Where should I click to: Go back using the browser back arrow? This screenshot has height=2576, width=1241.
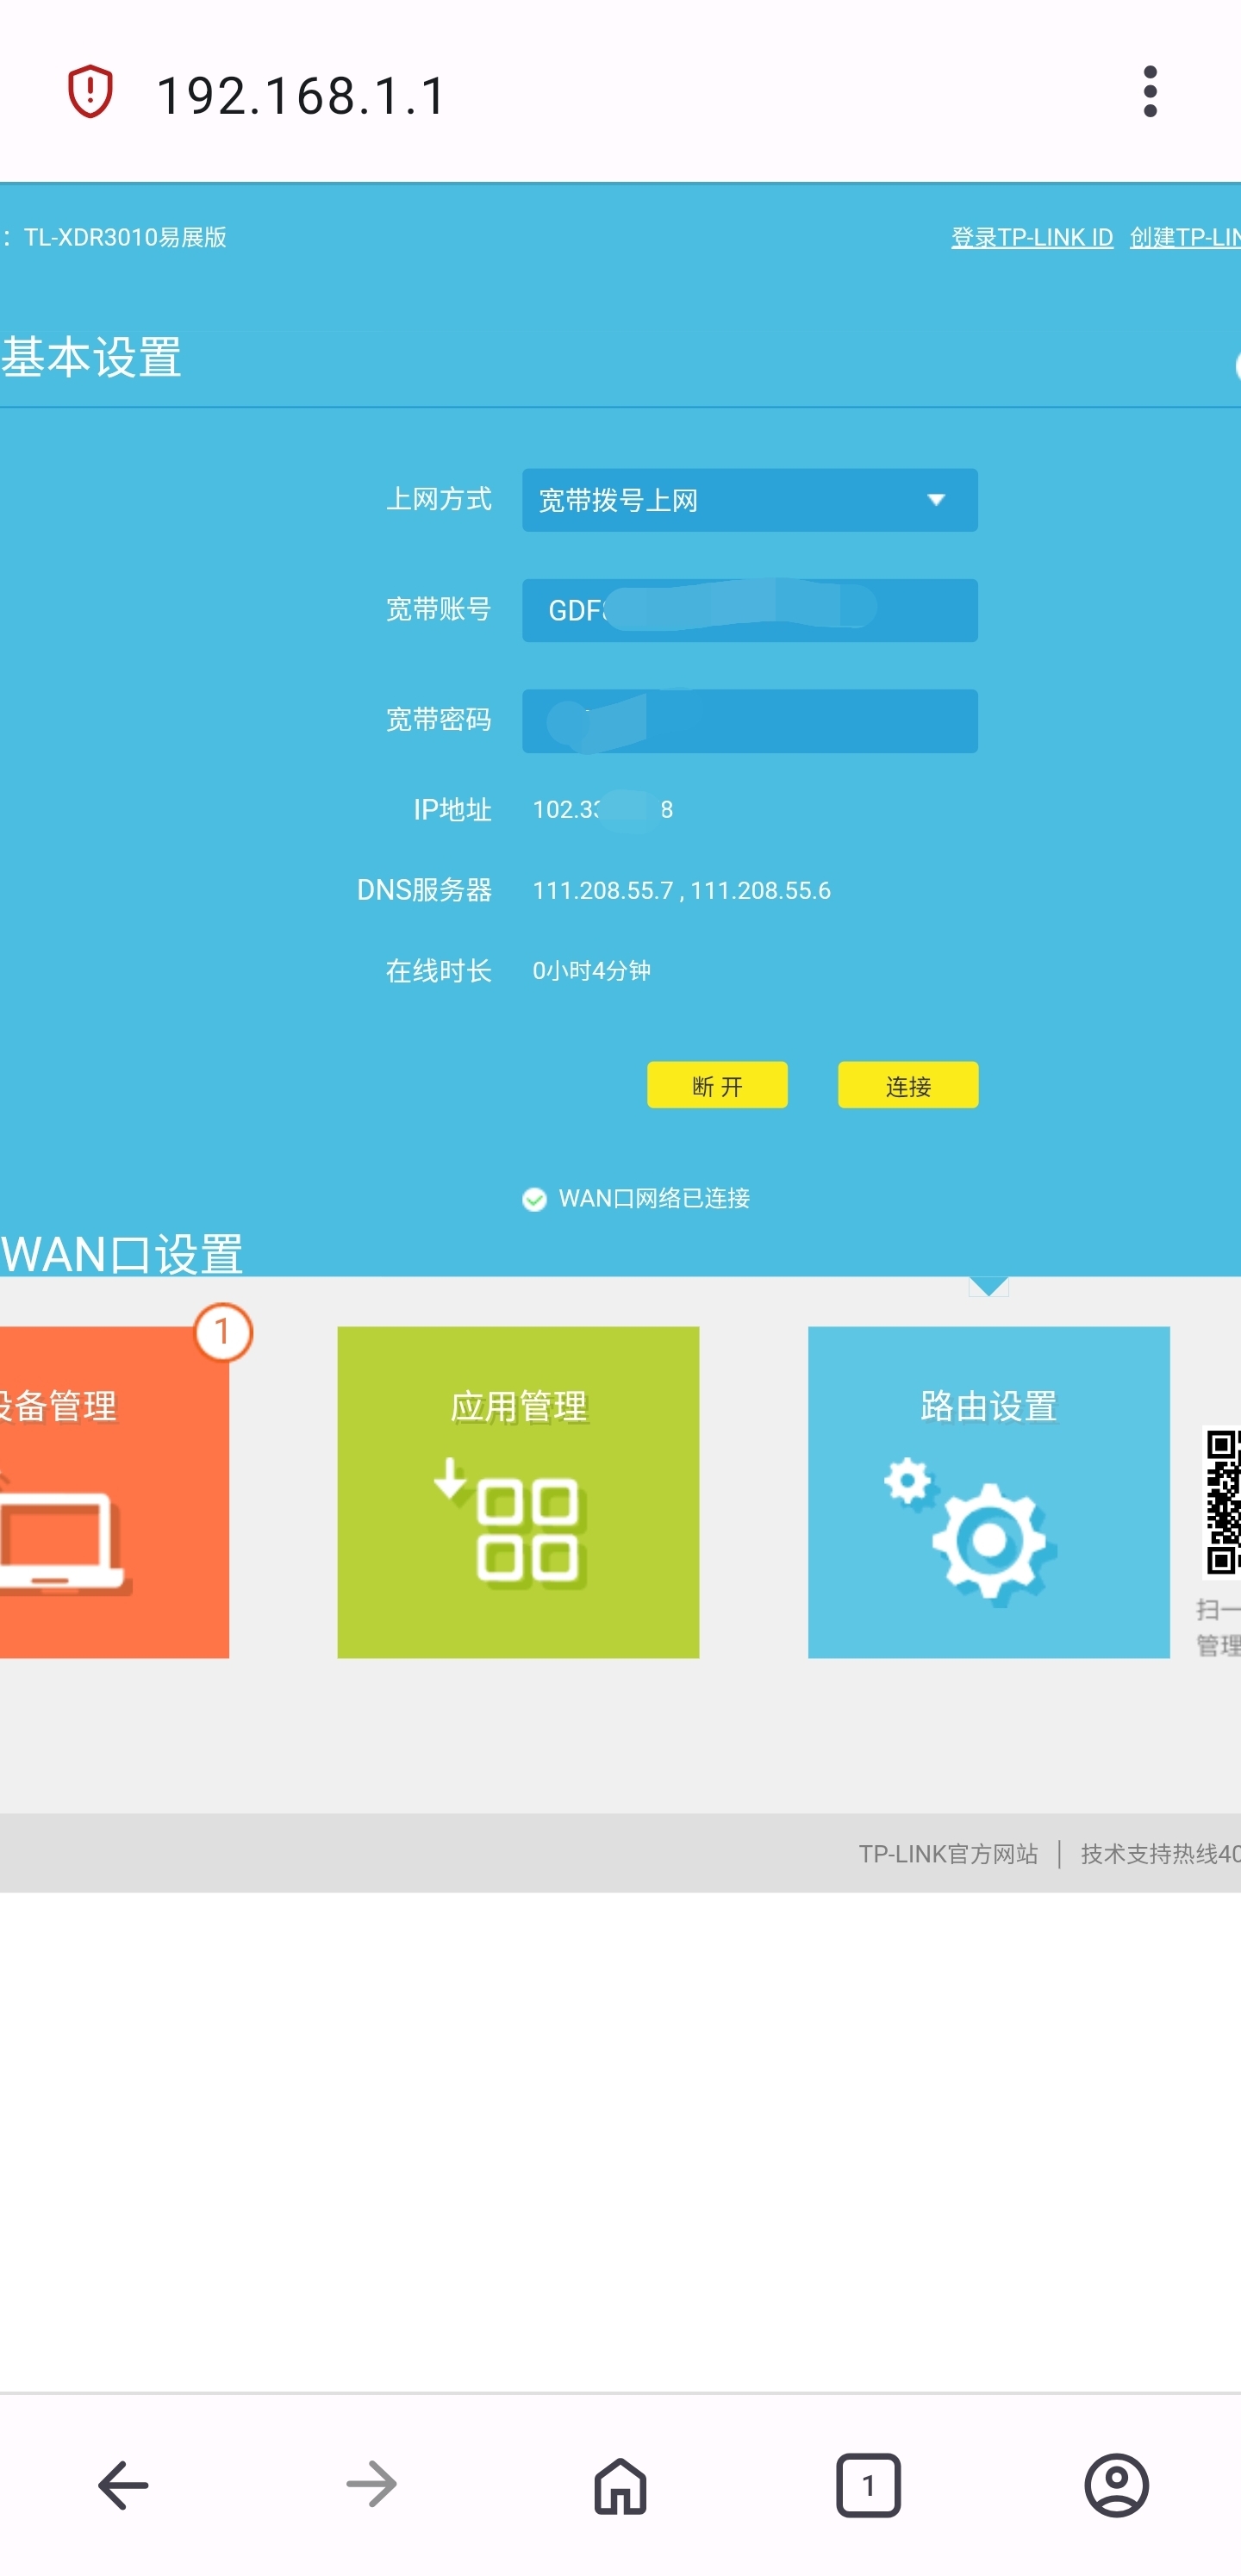pos(123,2484)
